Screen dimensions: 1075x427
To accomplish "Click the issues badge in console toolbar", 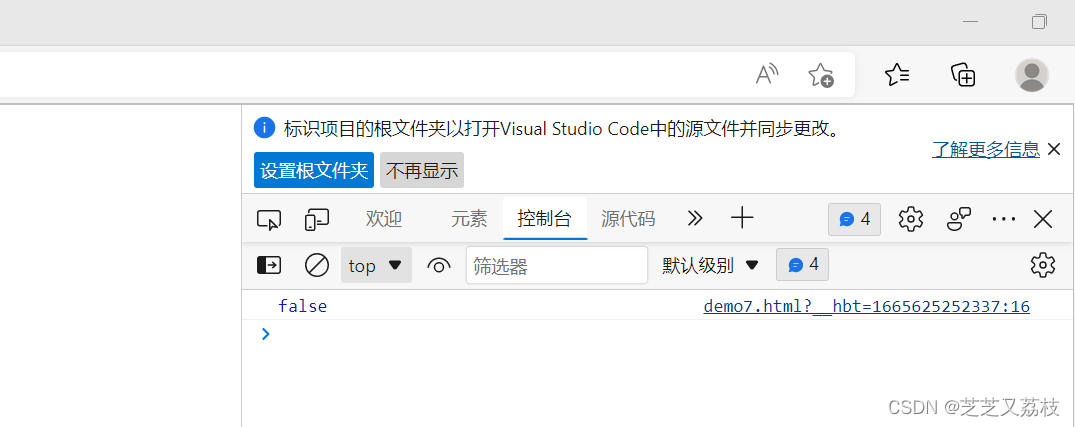I will pyautogui.click(x=802, y=265).
